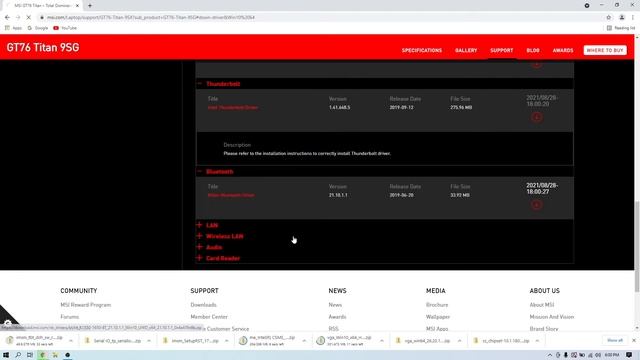Open options arrow for Serial IO zip download
The image size is (640, 360).
pyautogui.click(x=149, y=340)
